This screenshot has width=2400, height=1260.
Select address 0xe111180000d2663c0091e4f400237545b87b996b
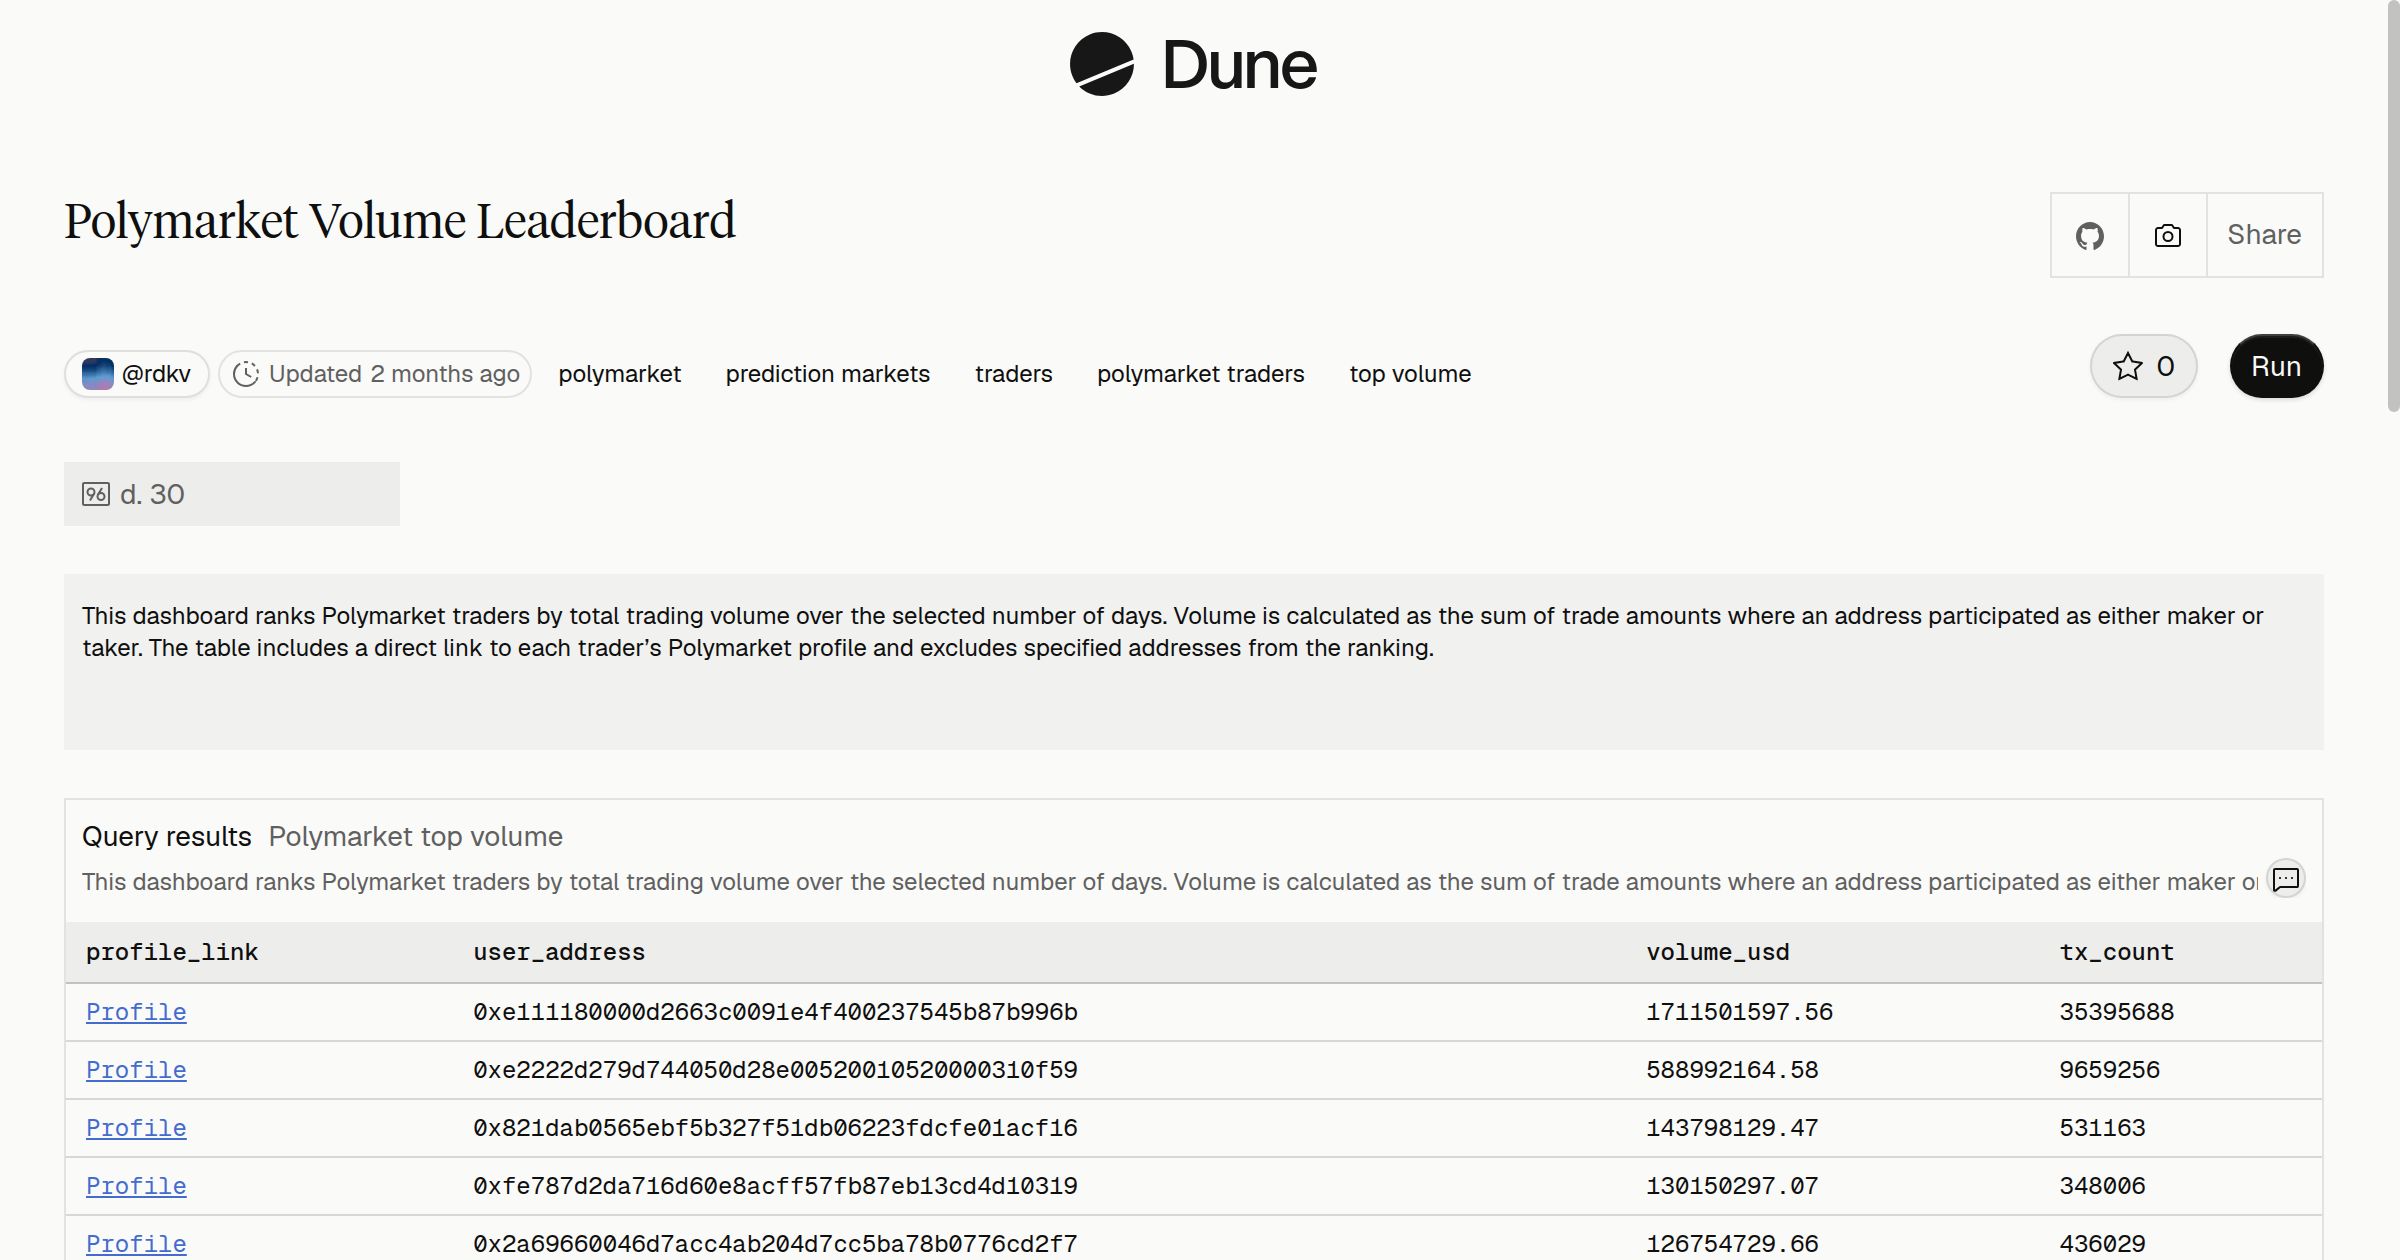tap(775, 1012)
